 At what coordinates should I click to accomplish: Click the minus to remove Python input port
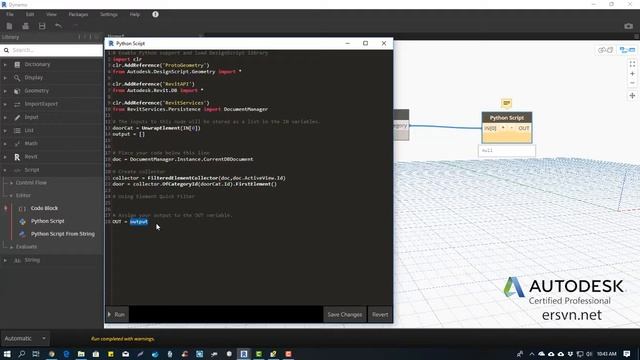pyautogui.click(x=511, y=128)
